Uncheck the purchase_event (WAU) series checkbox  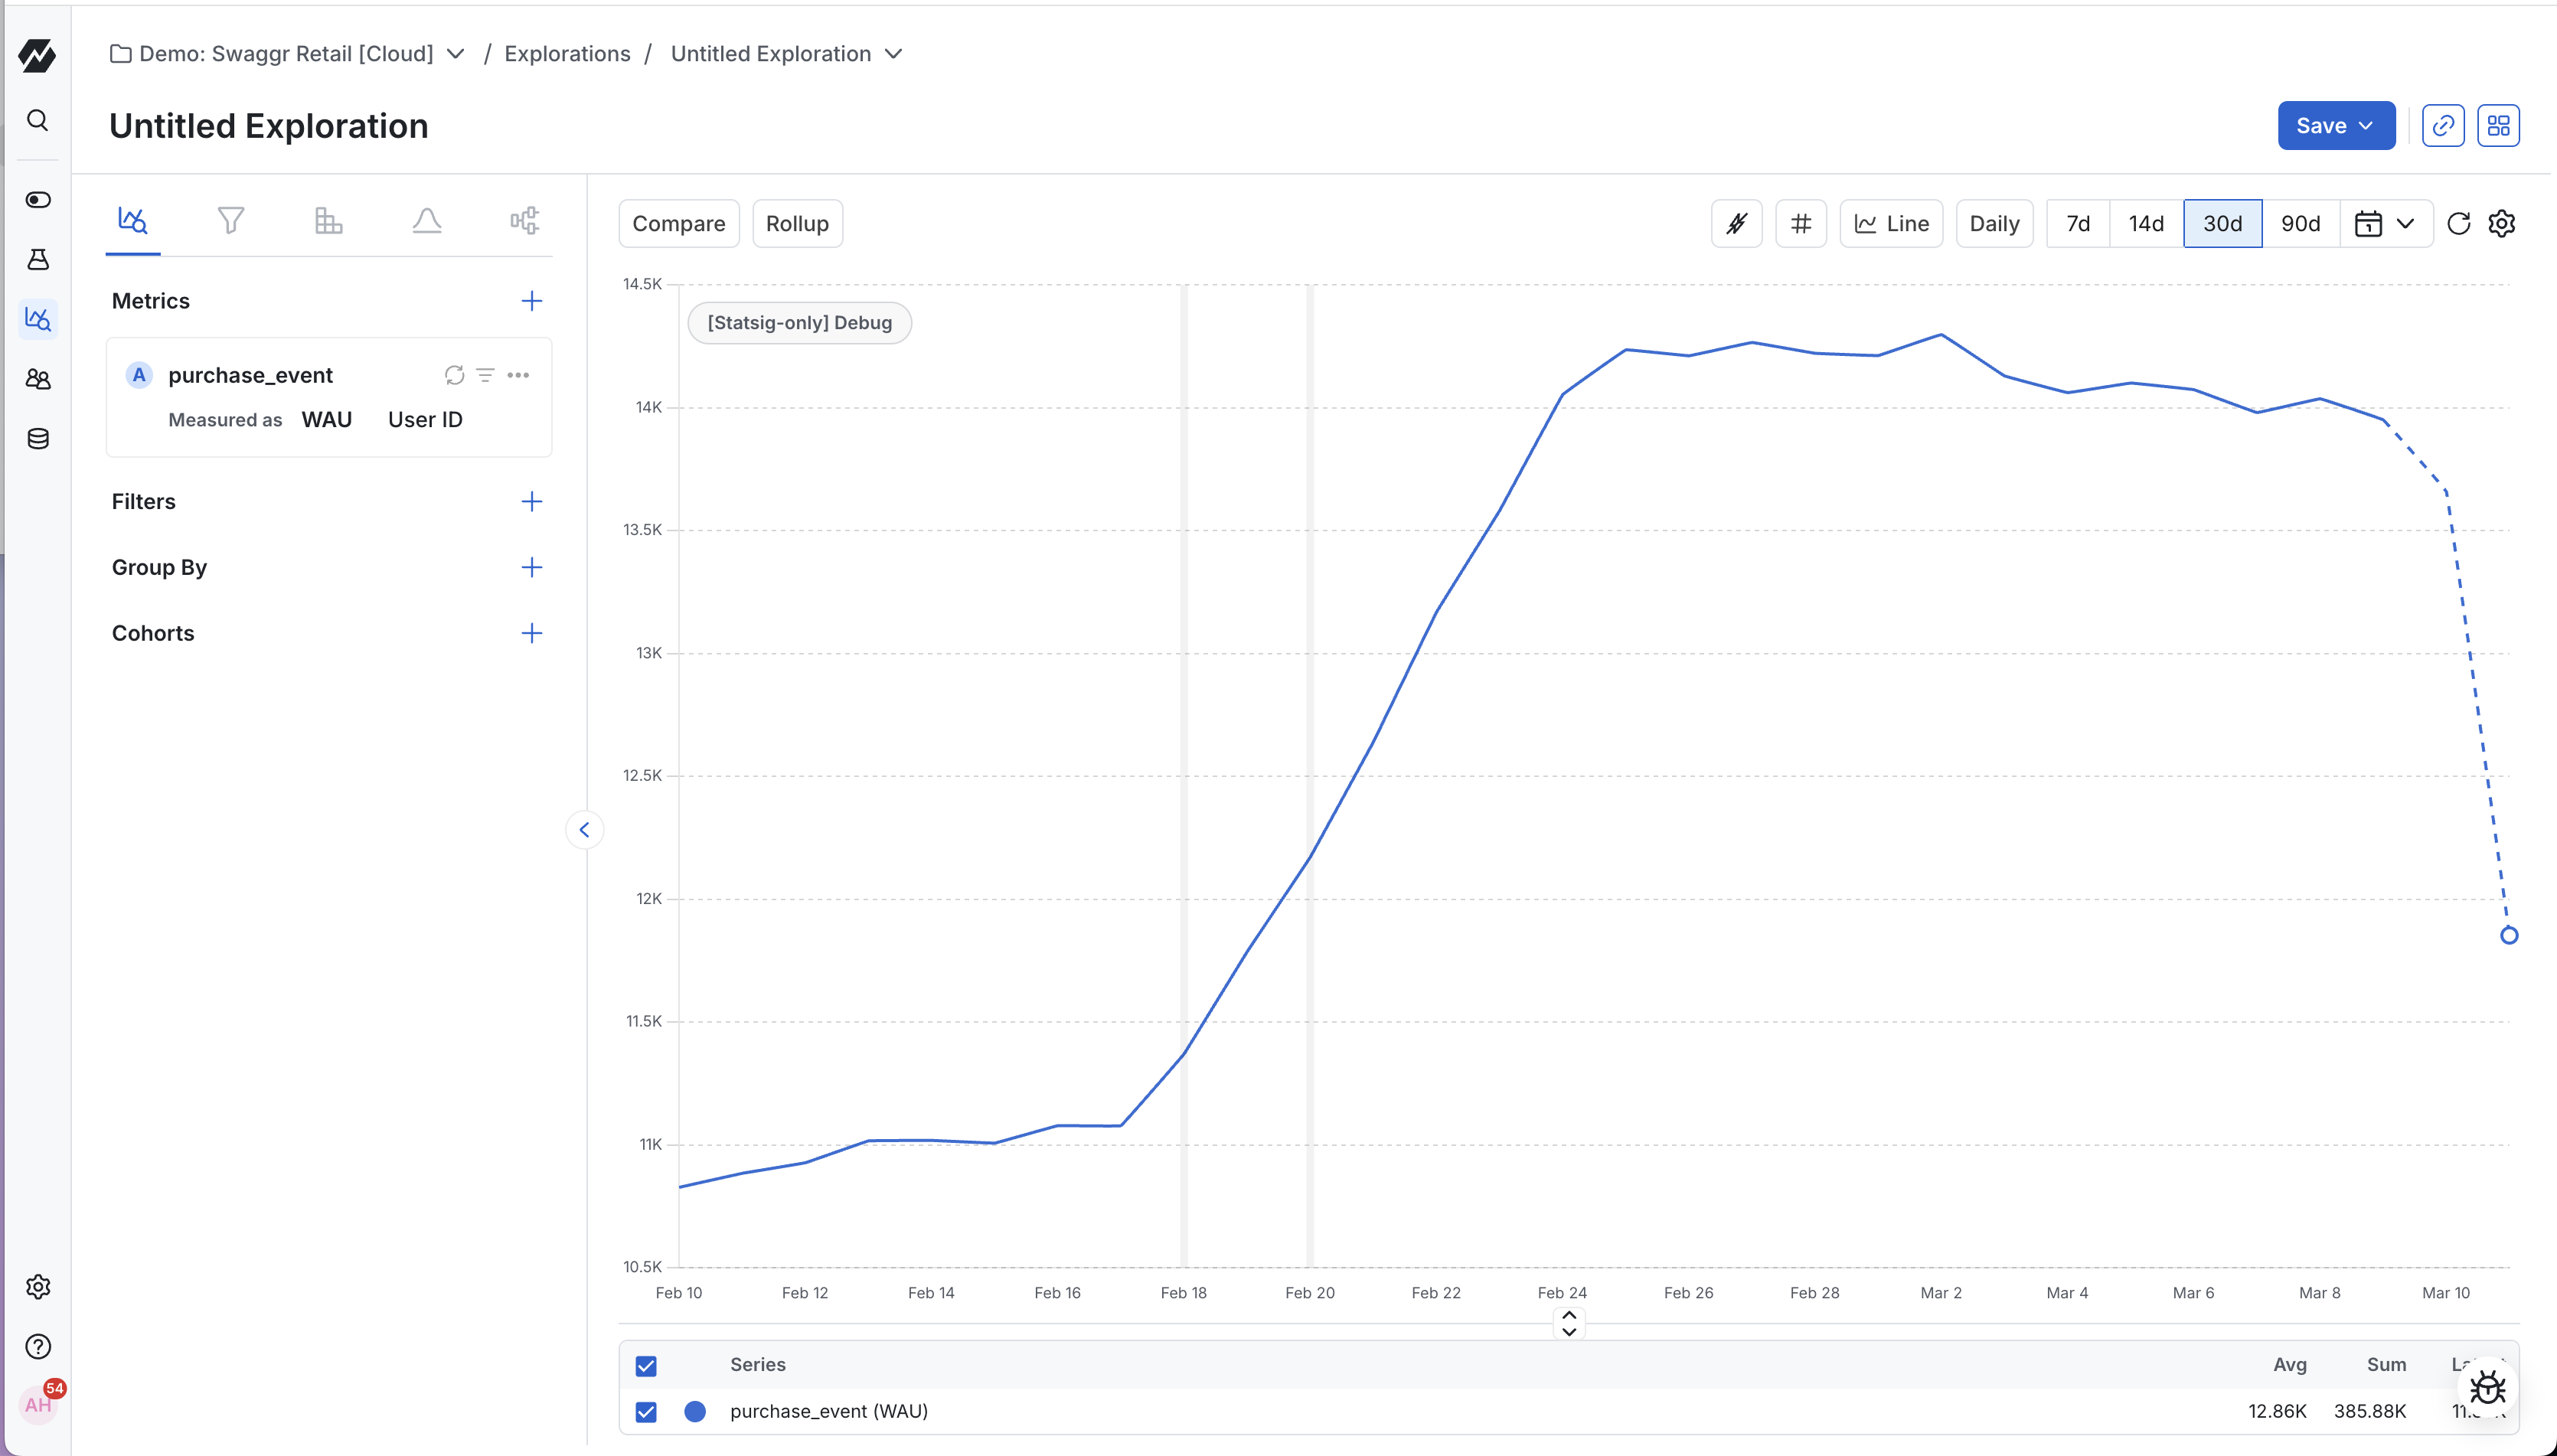(646, 1412)
